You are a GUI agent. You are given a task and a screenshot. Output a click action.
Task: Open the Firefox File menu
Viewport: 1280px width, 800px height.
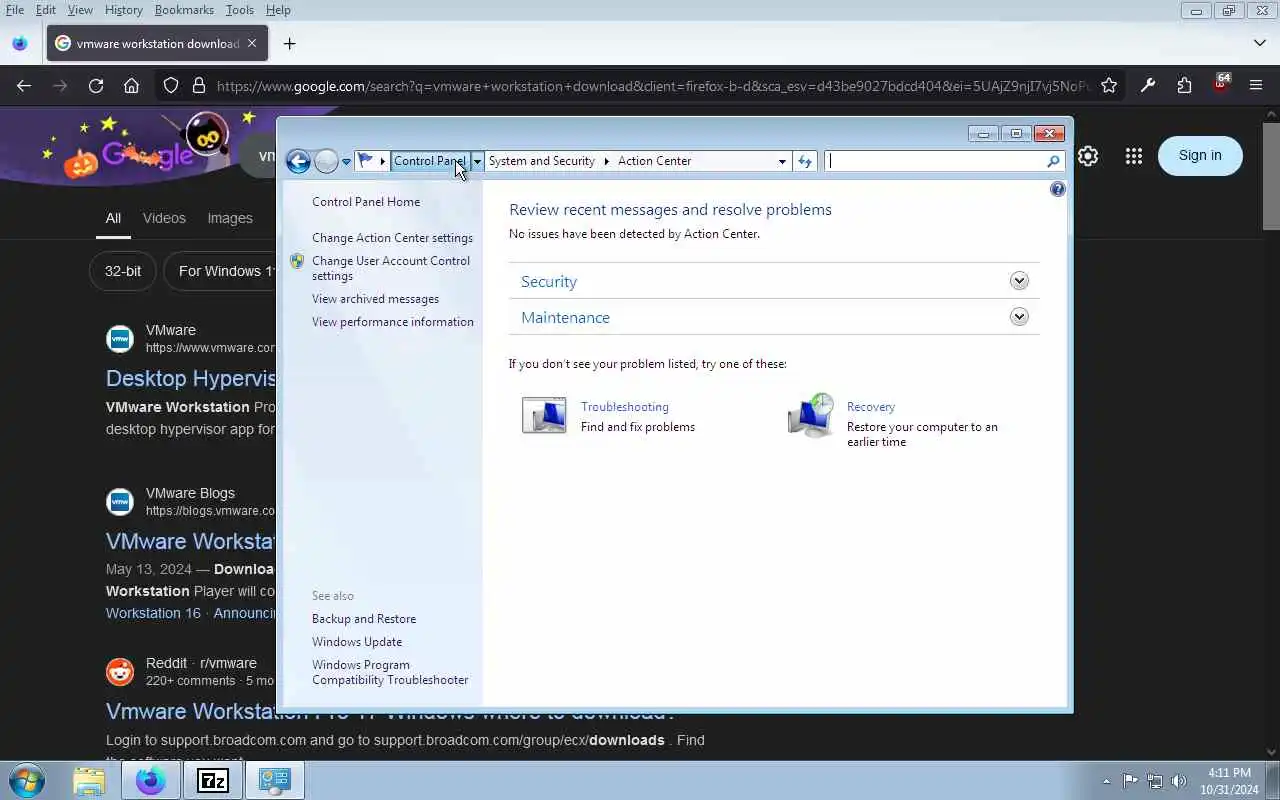pos(15,10)
